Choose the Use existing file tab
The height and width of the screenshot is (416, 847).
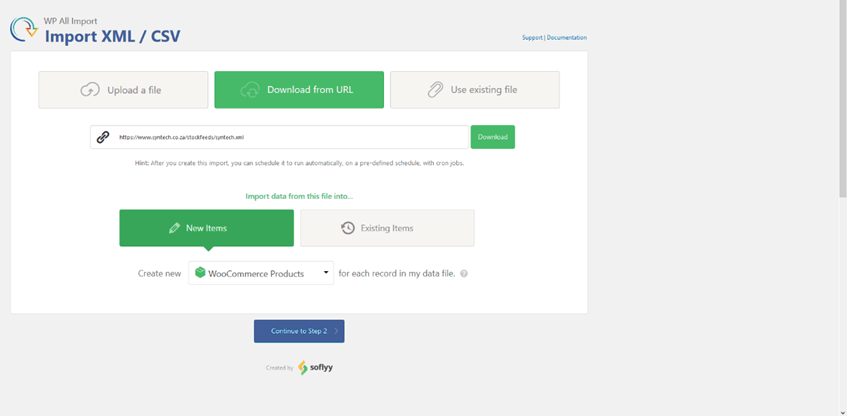pos(474,90)
